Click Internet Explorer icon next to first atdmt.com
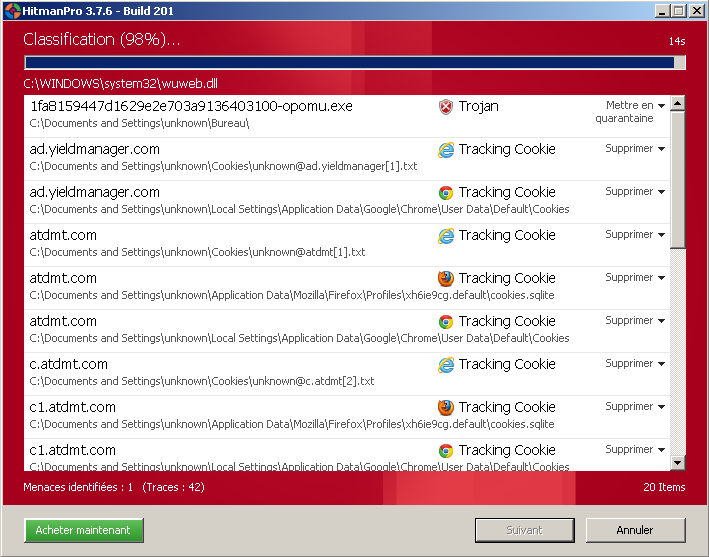Image resolution: width=709 pixels, height=557 pixels. 446,236
